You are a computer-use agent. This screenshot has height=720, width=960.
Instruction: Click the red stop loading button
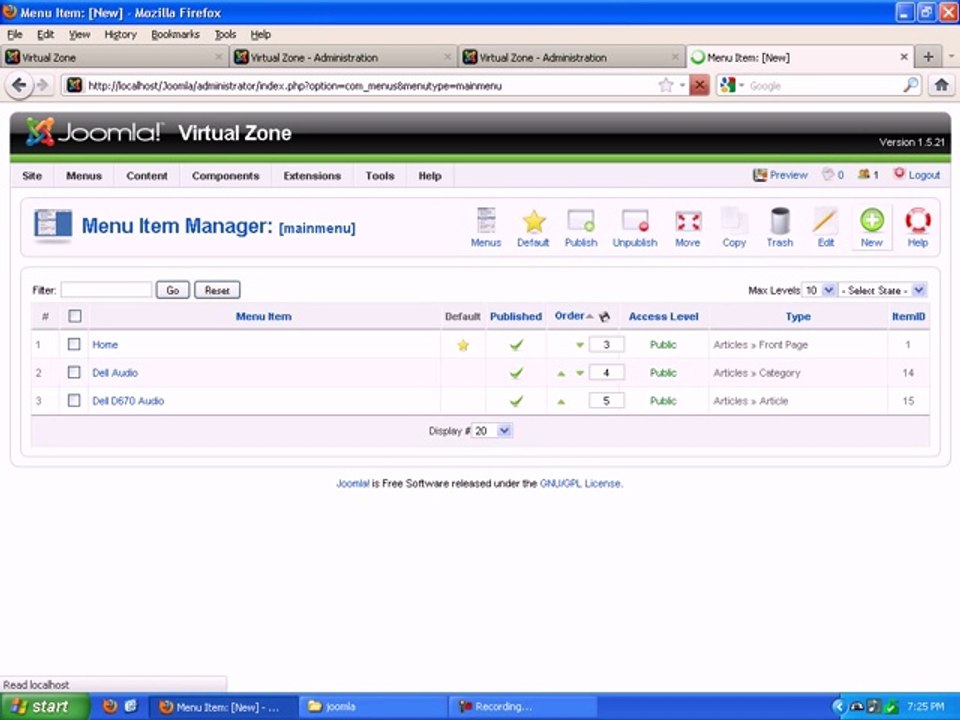tap(699, 85)
